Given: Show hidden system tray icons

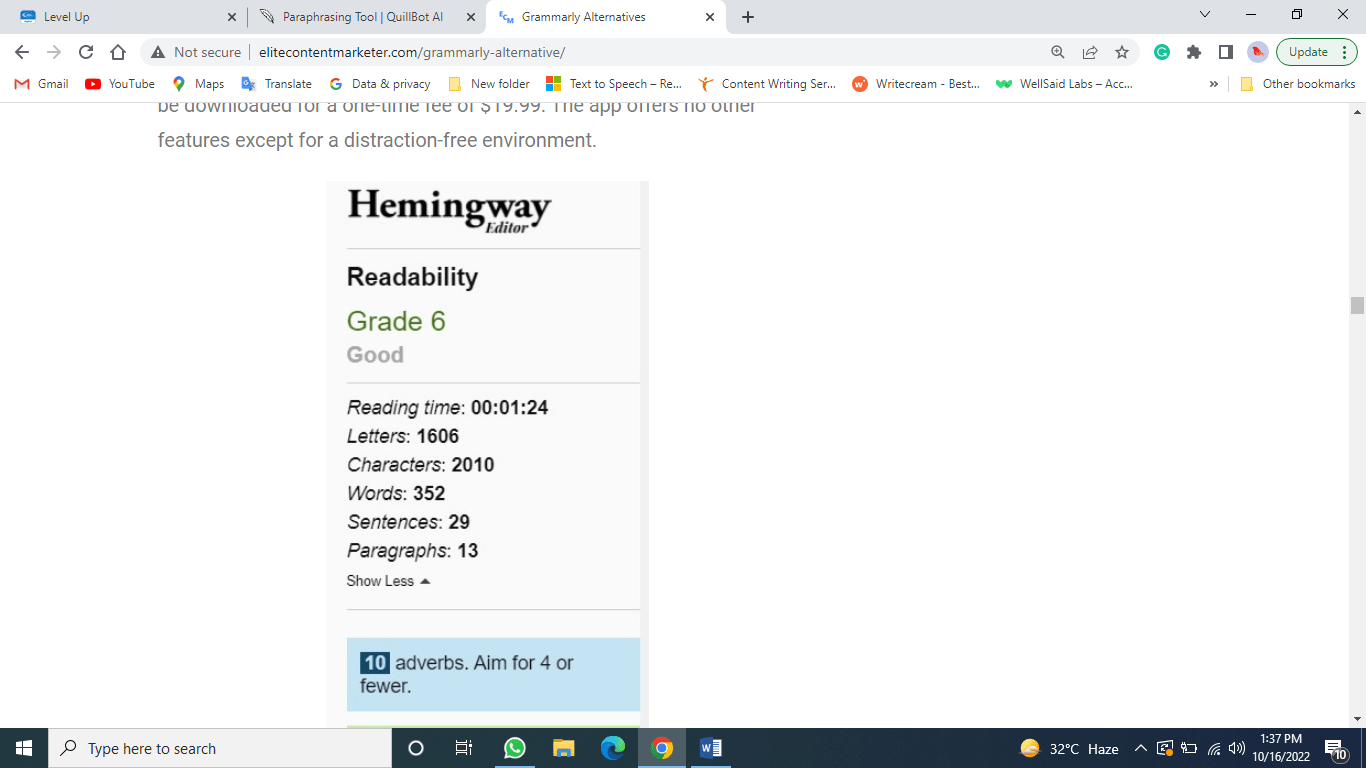Looking at the screenshot, I should pos(1140,748).
